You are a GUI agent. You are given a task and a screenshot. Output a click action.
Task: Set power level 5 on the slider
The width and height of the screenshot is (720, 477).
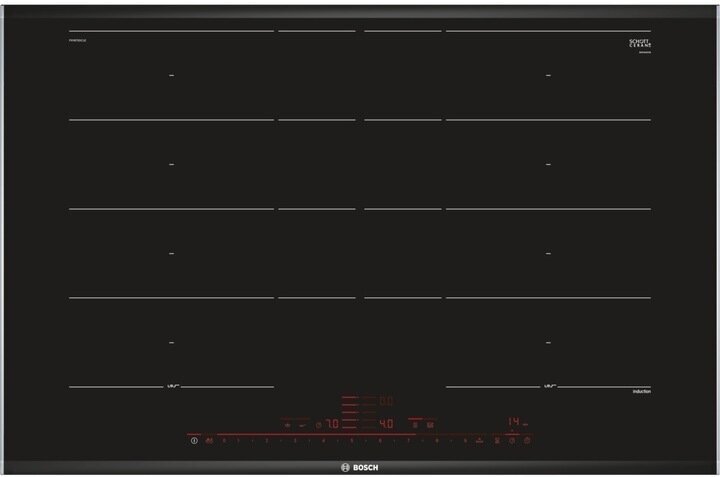[x=352, y=440]
